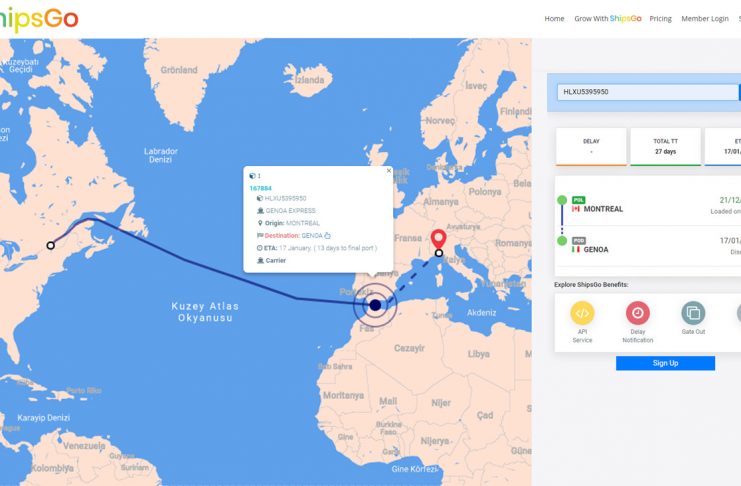The width and height of the screenshot is (741, 486).
Task: Click the Carrier label in popup
Action: (276, 260)
